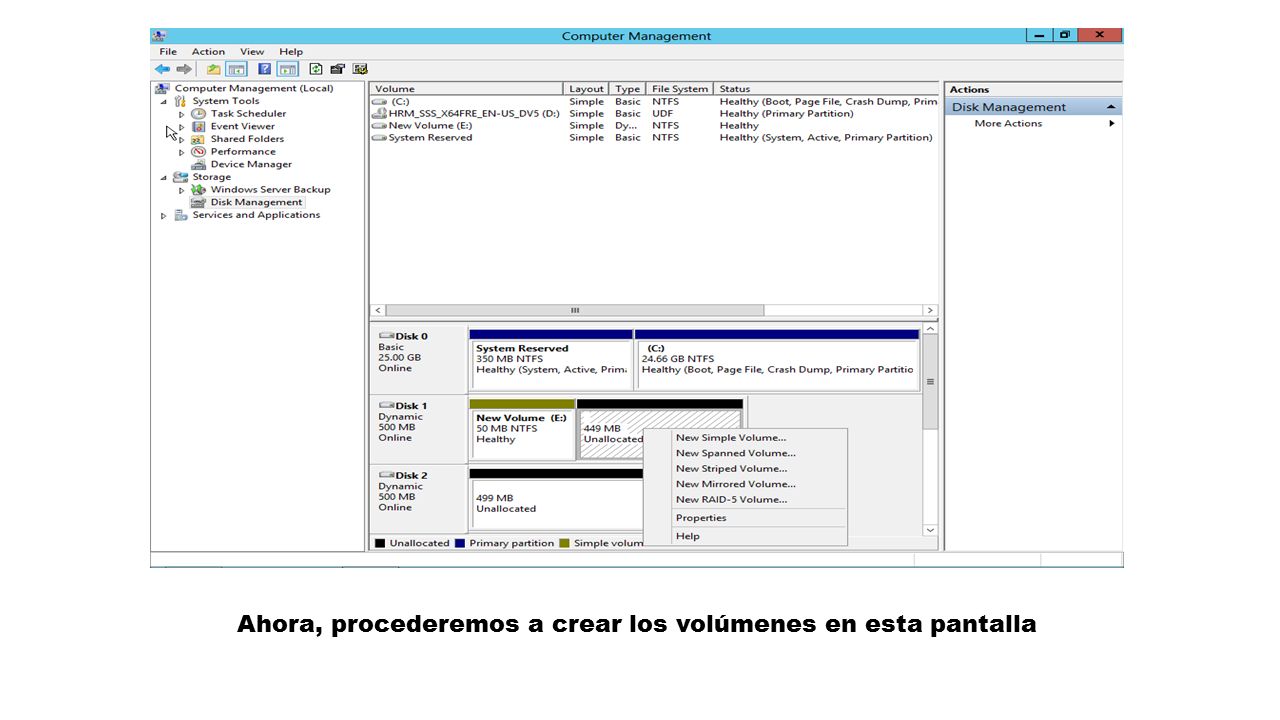Click the Back arrow in the toolbar
The height and width of the screenshot is (720, 1280).
coord(162,69)
